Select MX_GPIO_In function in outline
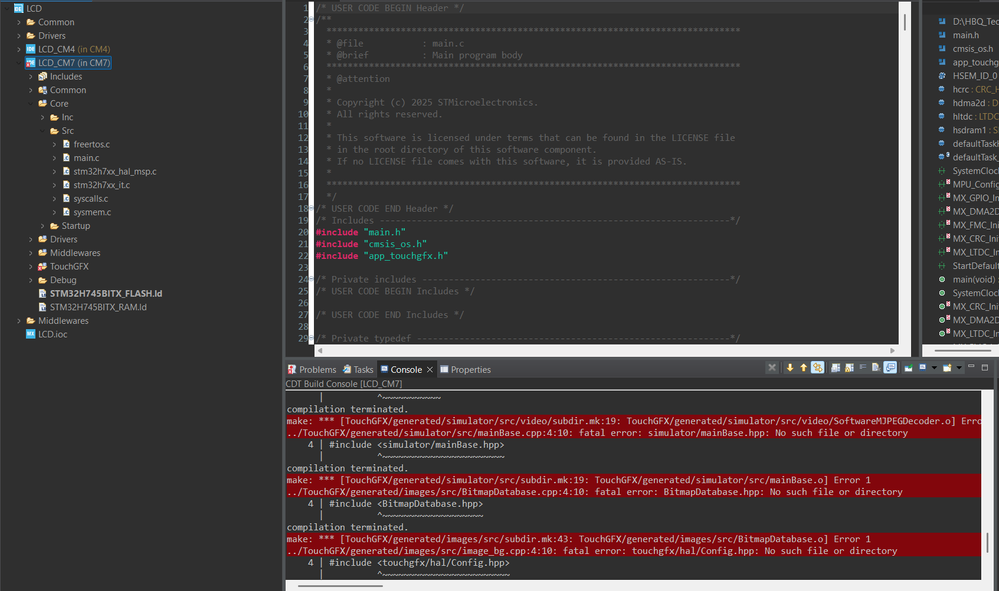999x591 pixels. (975, 198)
